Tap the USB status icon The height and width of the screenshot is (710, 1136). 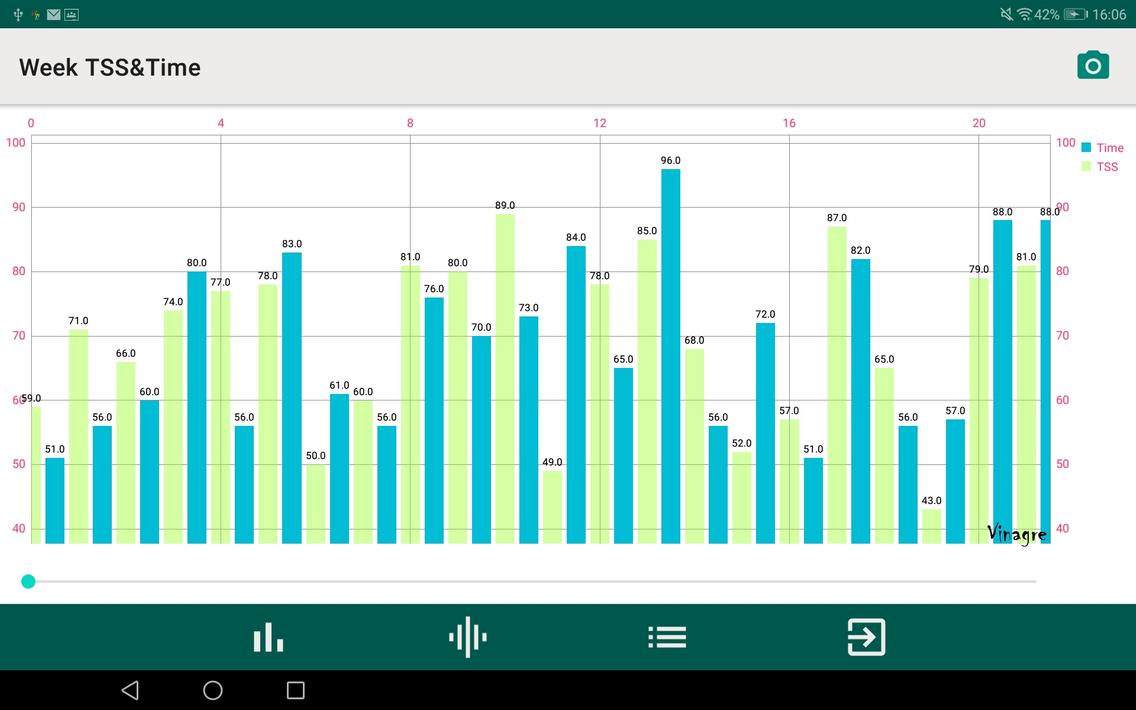(x=18, y=14)
